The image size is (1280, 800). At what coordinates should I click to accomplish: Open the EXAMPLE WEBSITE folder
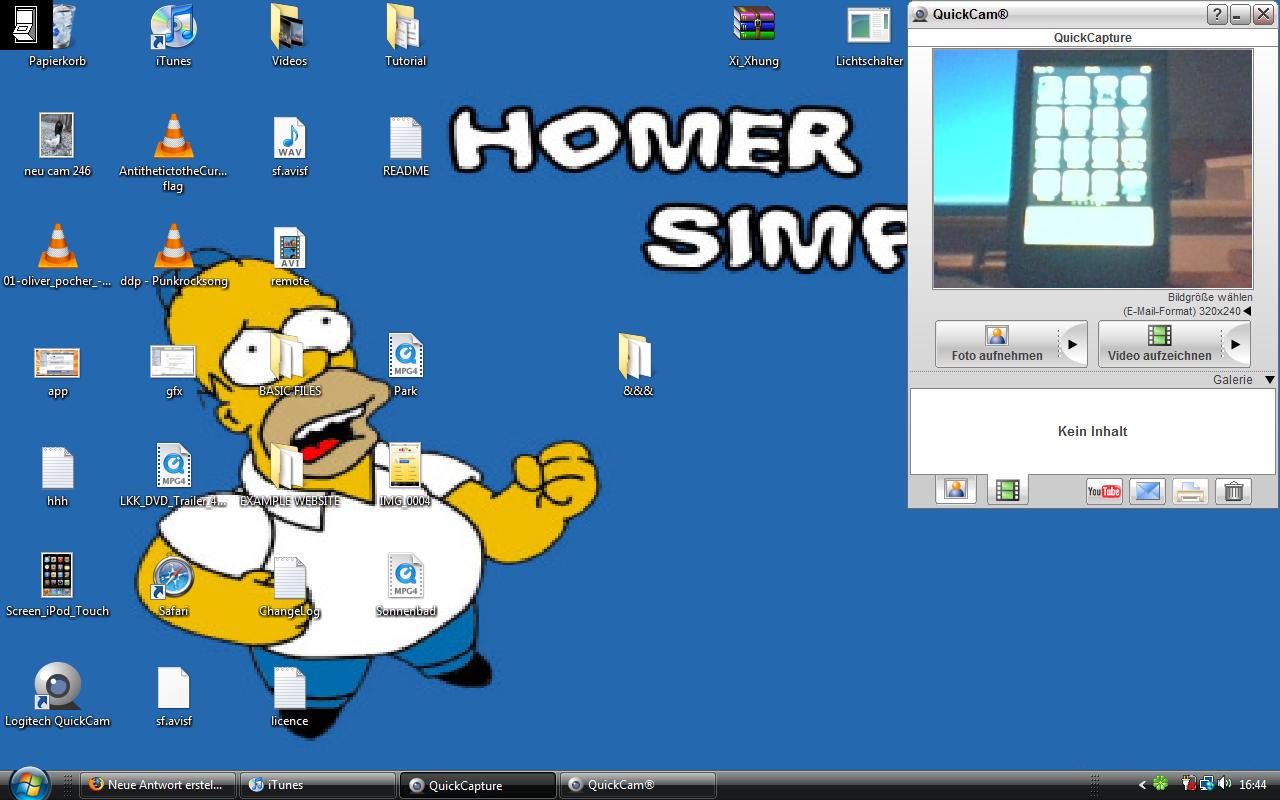[289, 475]
